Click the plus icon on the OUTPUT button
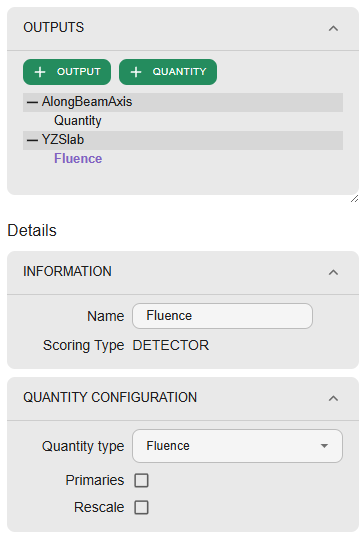363x536 pixels. point(40,72)
